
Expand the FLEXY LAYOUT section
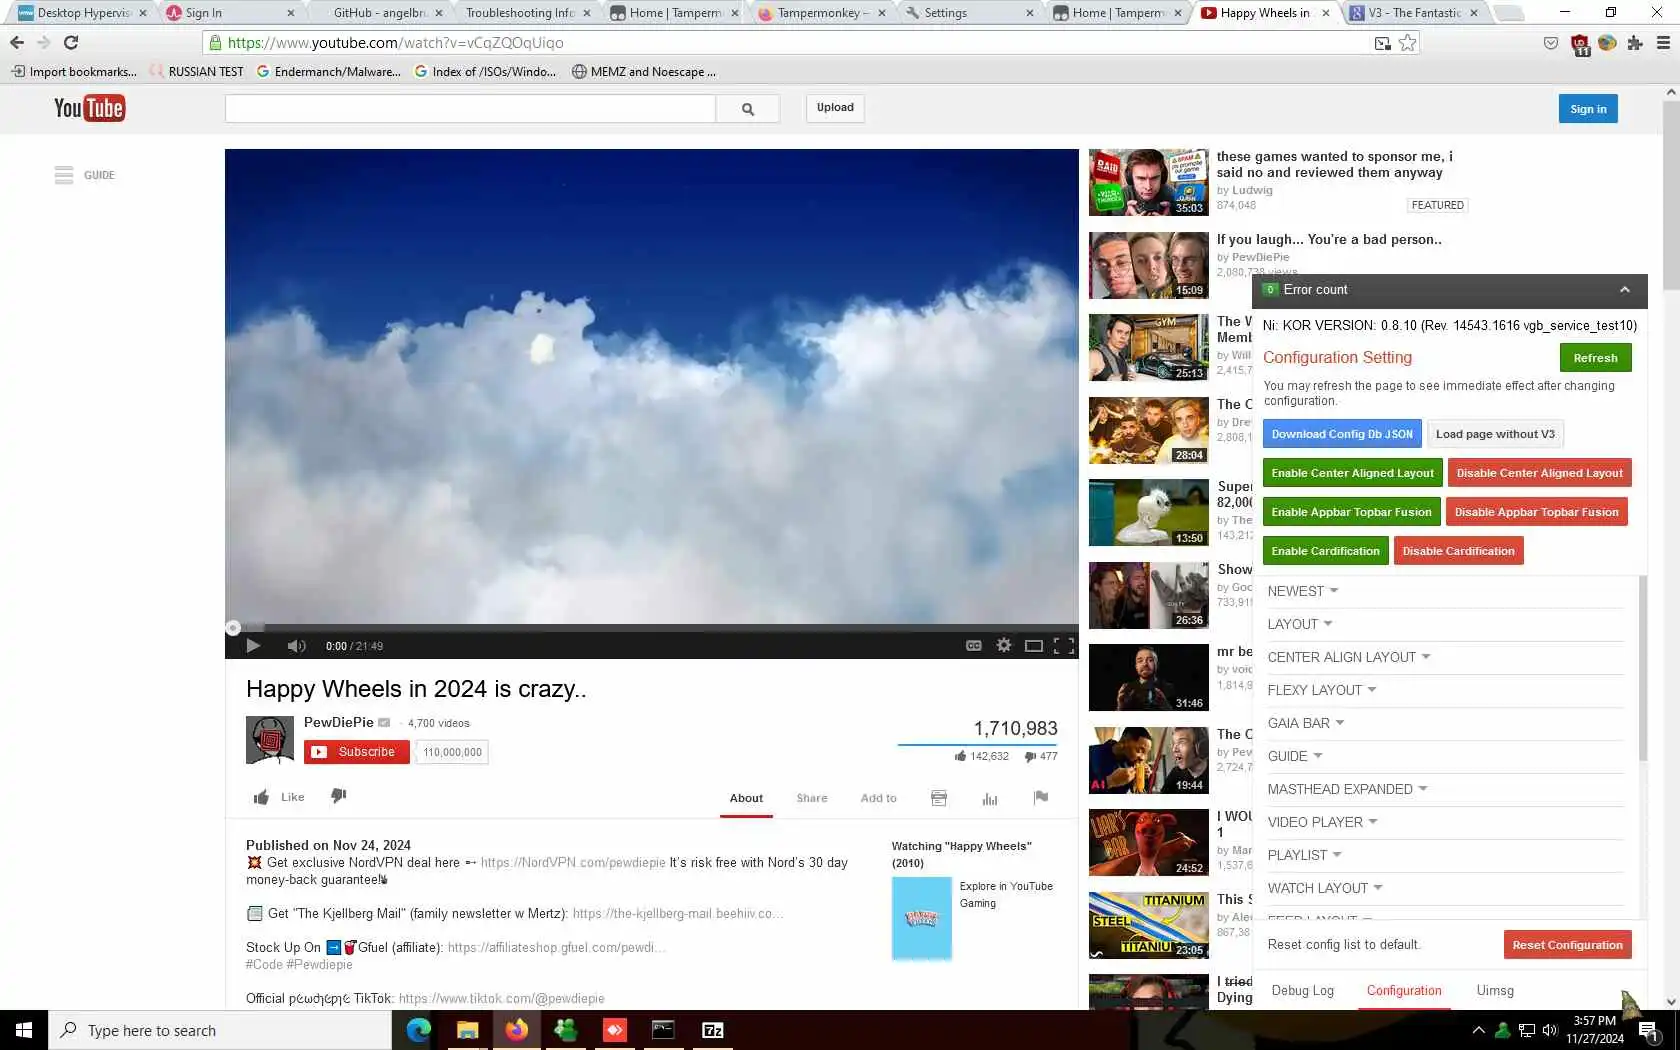coord(1321,690)
